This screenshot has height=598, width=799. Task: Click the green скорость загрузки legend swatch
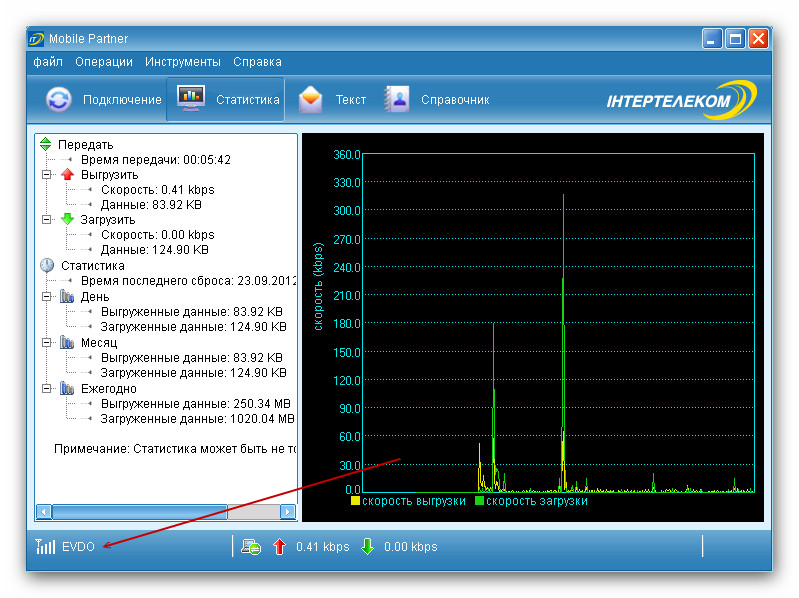tap(479, 501)
